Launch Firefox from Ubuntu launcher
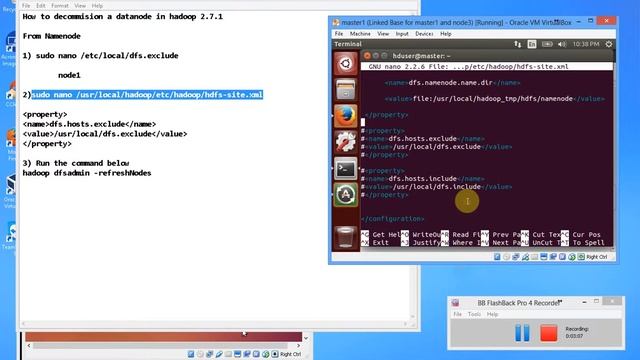The width and height of the screenshot is (640, 360). coord(345,116)
